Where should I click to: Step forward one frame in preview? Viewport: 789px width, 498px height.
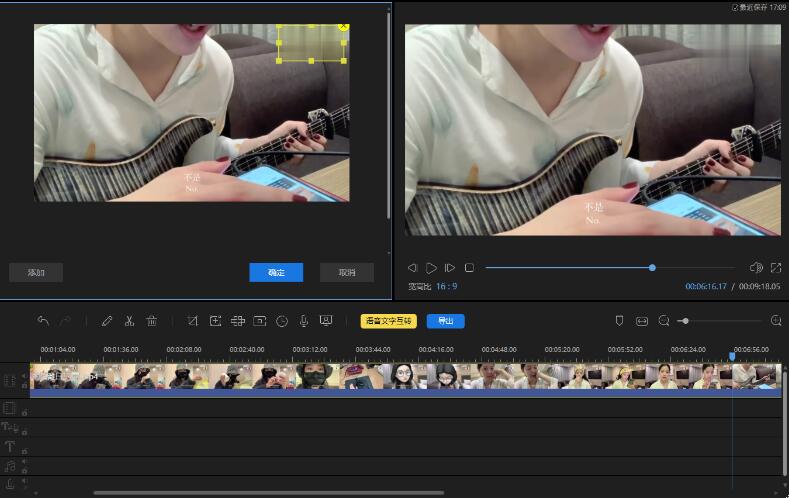450,268
